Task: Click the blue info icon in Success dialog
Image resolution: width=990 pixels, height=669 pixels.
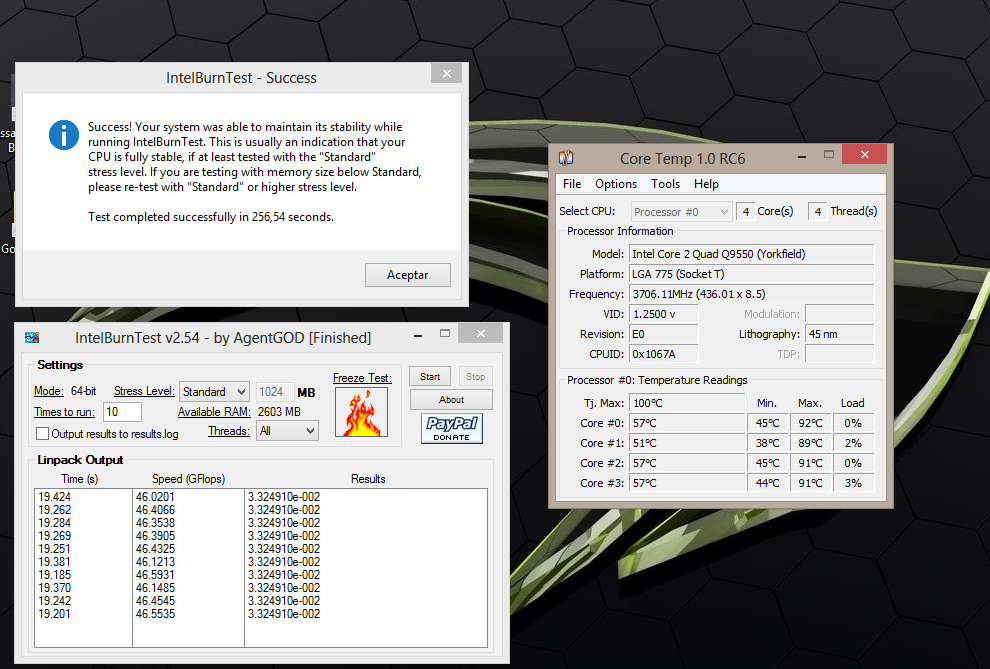Action: click(x=63, y=134)
